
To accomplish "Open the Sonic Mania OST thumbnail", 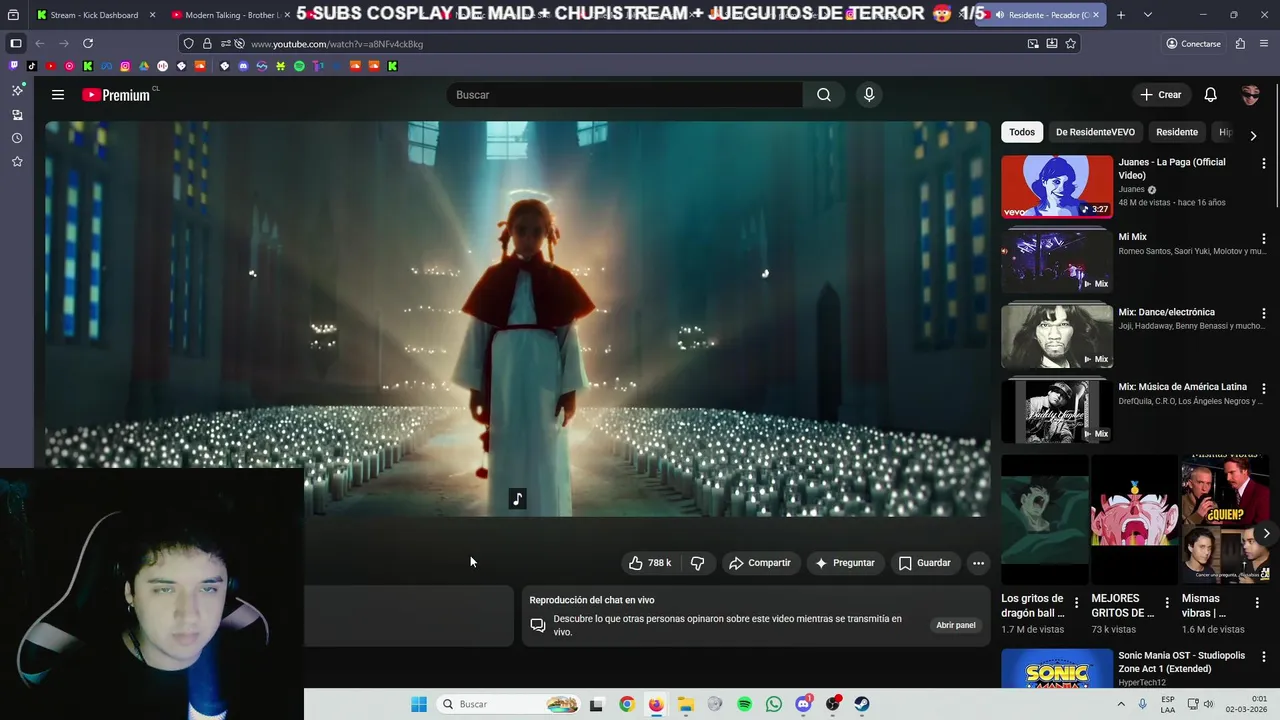I will tap(1057, 668).
